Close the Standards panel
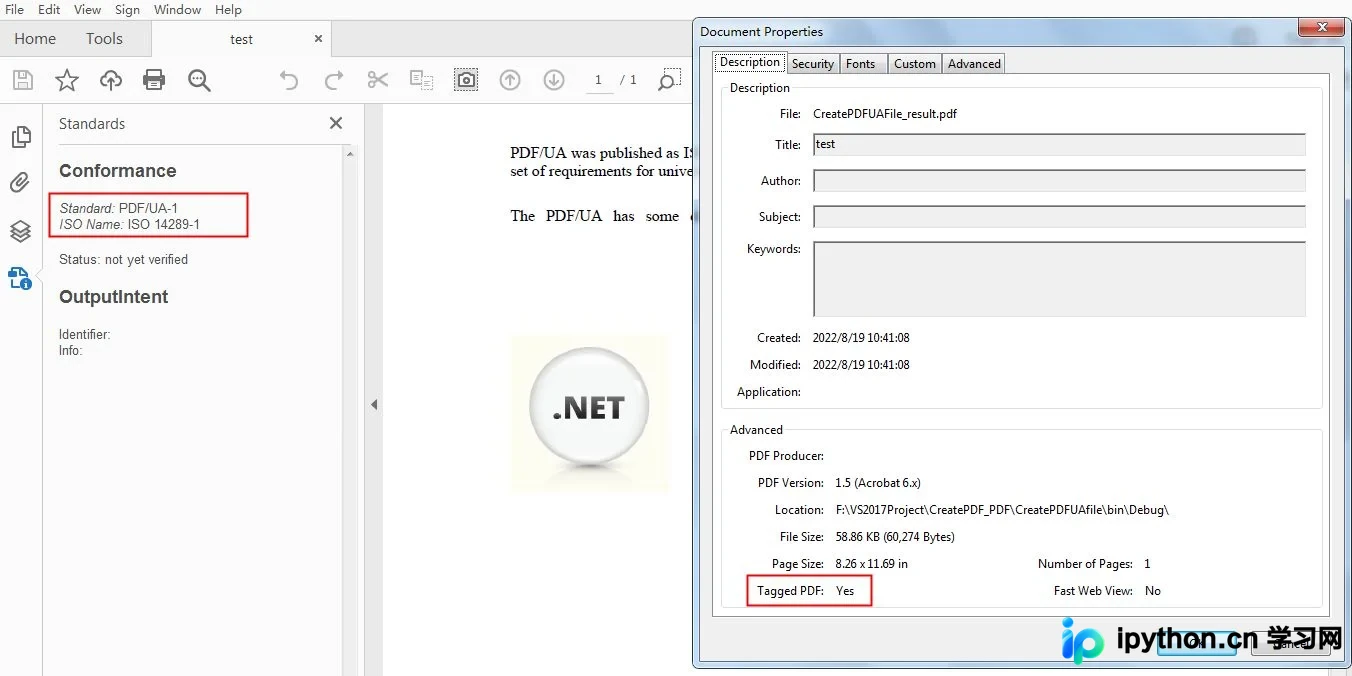 tap(336, 123)
